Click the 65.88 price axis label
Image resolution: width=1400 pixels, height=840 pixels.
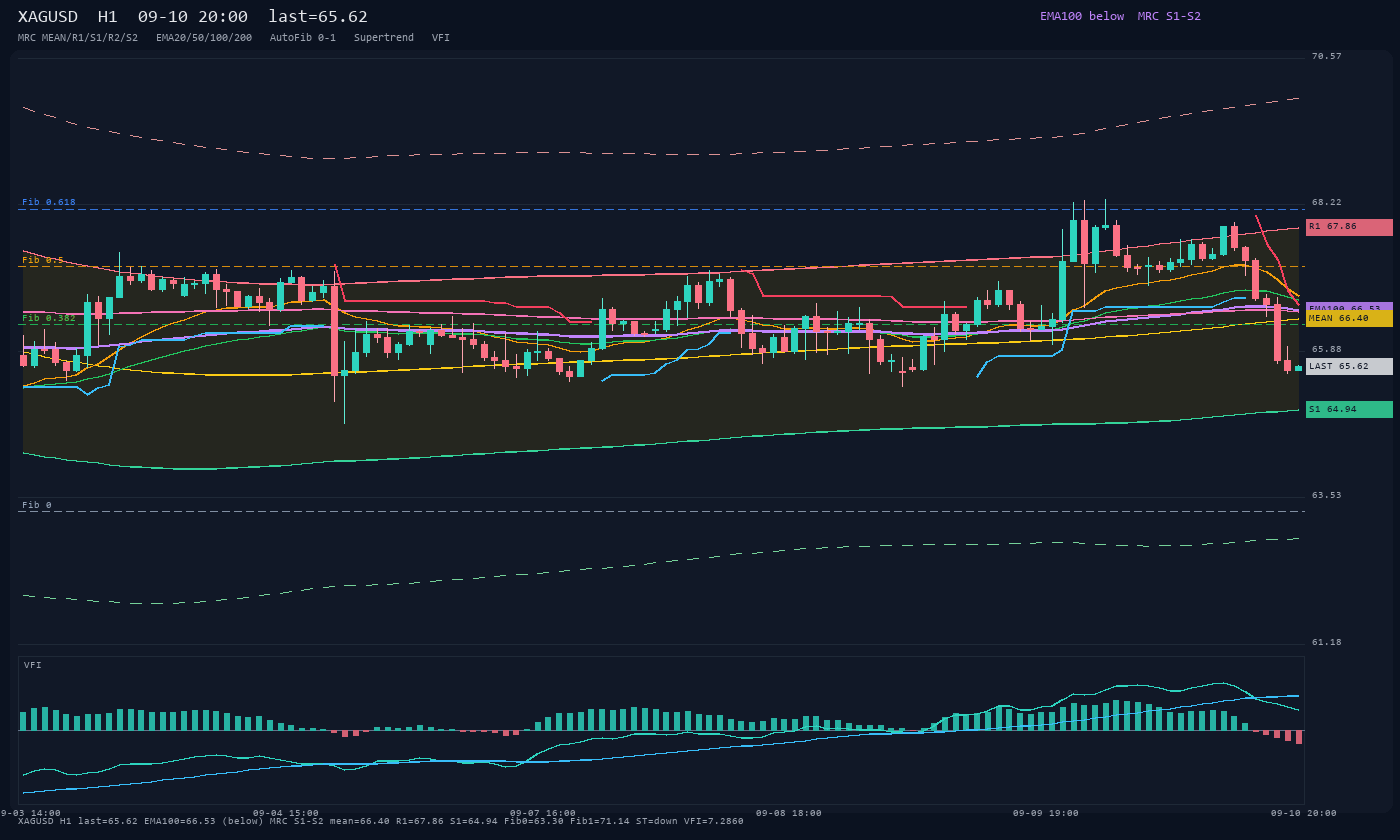point(1327,349)
